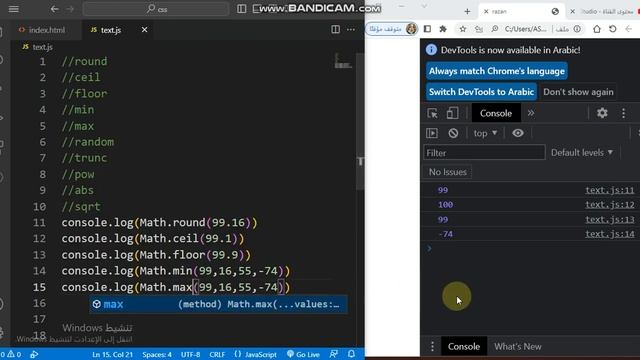
Task: Go forward with VS Code arrow
Action: (x=70, y=9)
